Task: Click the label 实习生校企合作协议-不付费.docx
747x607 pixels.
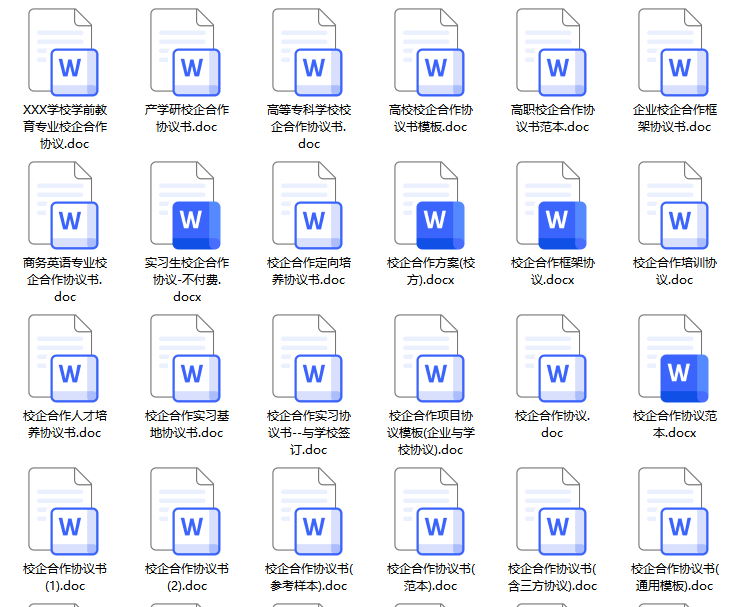Action: coord(187,280)
